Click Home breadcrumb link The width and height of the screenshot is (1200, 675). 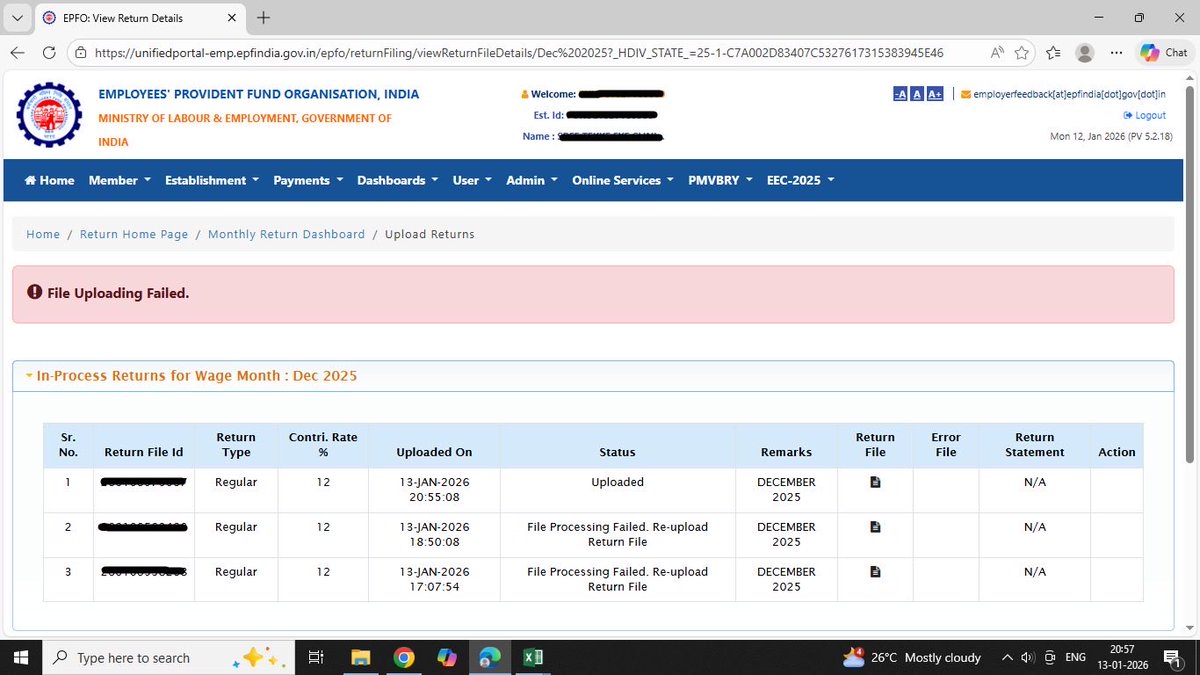coord(43,234)
